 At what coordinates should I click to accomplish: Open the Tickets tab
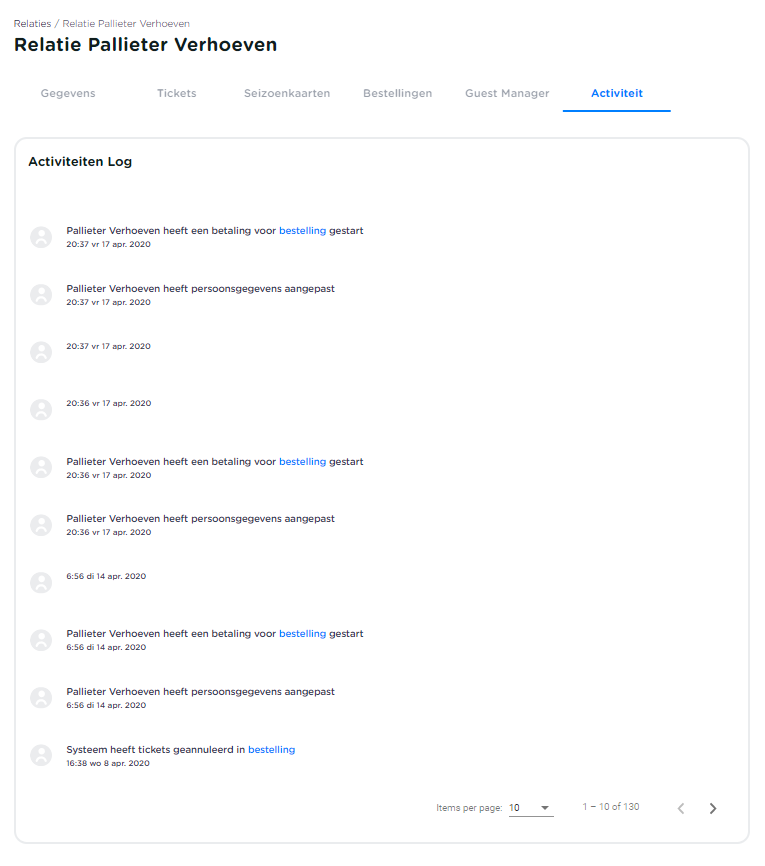click(x=177, y=93)
